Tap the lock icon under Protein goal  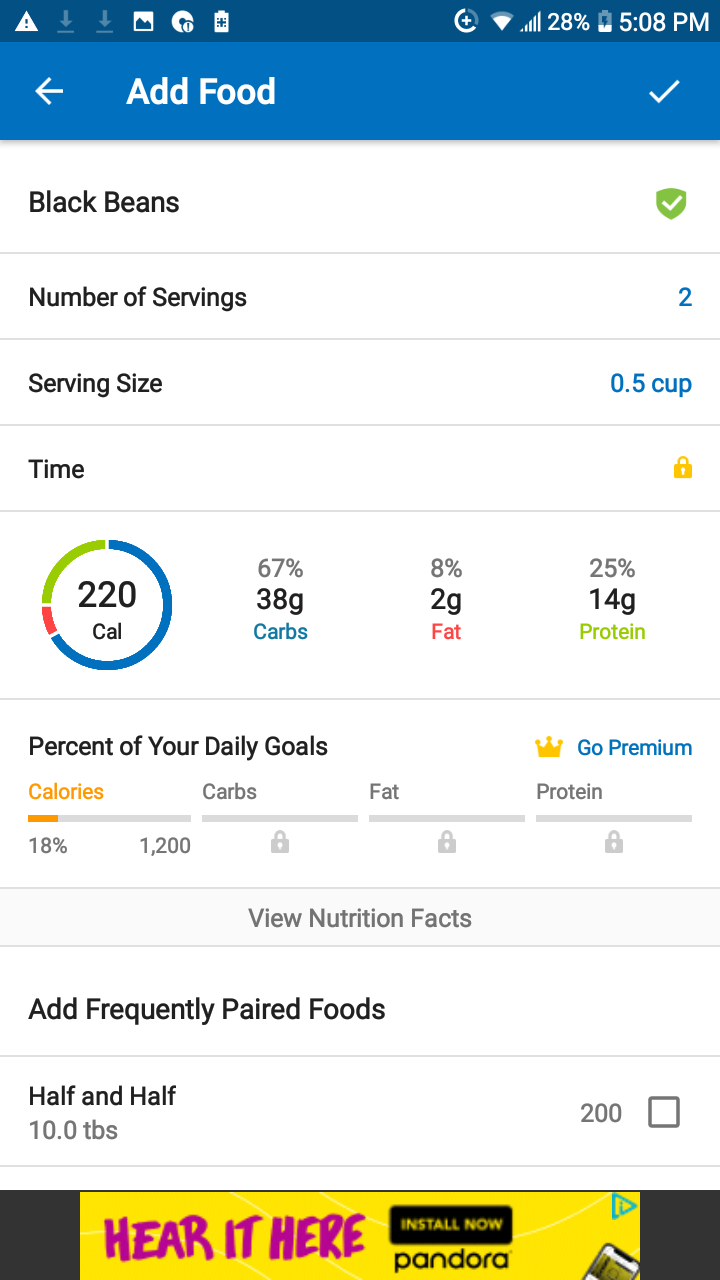pos(614,842)
